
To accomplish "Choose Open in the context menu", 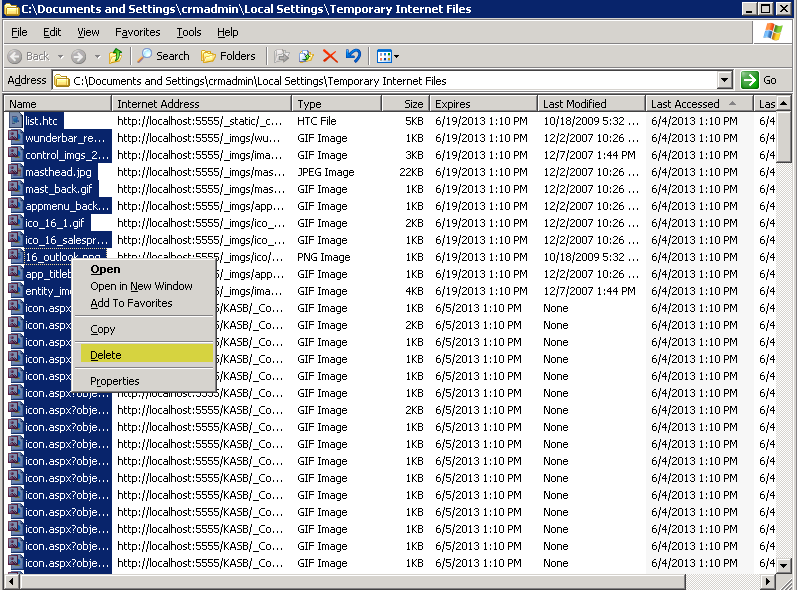I will pos(144,269).
